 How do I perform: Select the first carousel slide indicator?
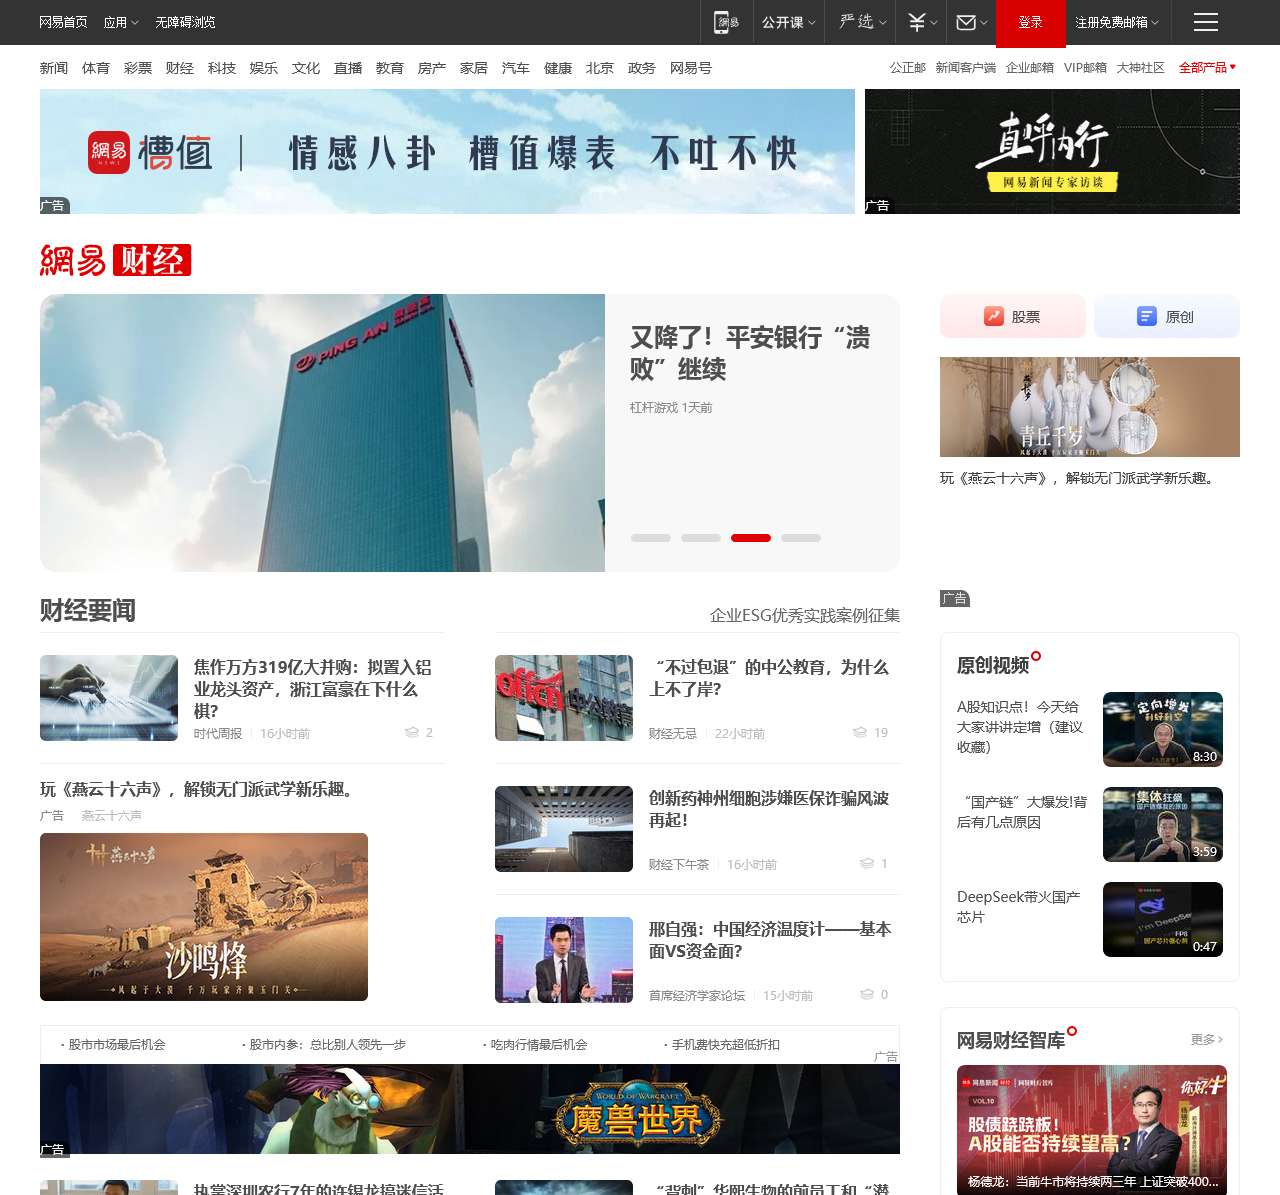coord(651,538)
